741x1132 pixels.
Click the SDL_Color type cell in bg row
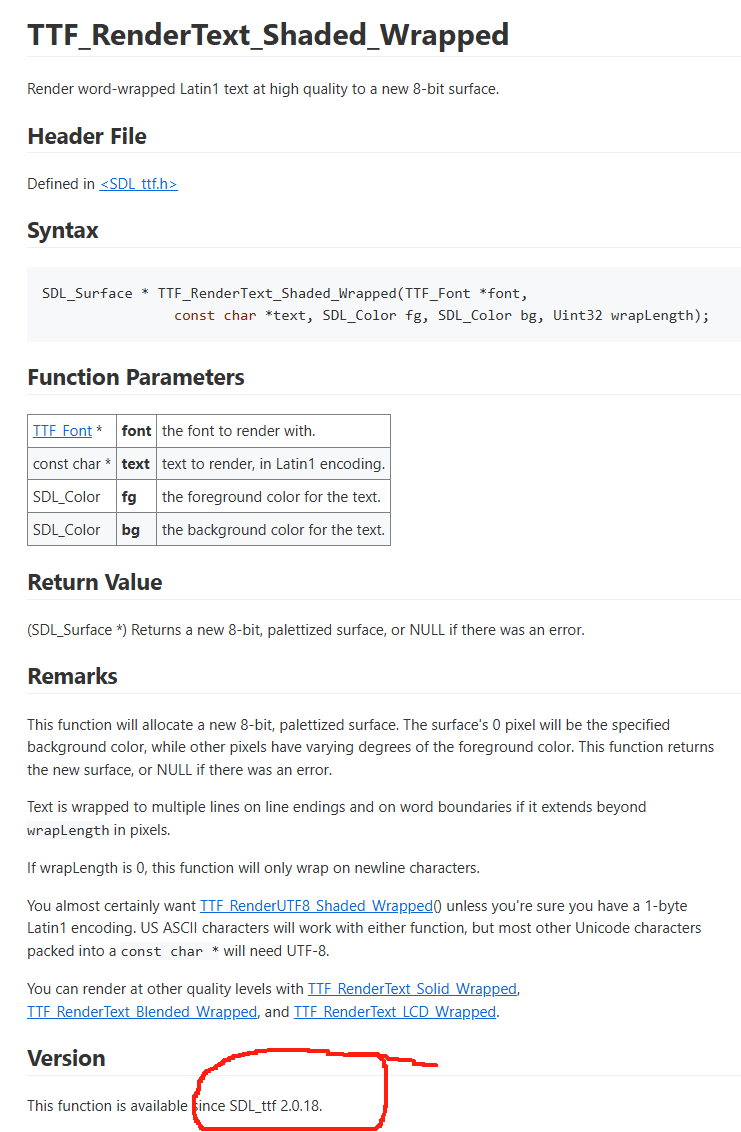point(72,530)
